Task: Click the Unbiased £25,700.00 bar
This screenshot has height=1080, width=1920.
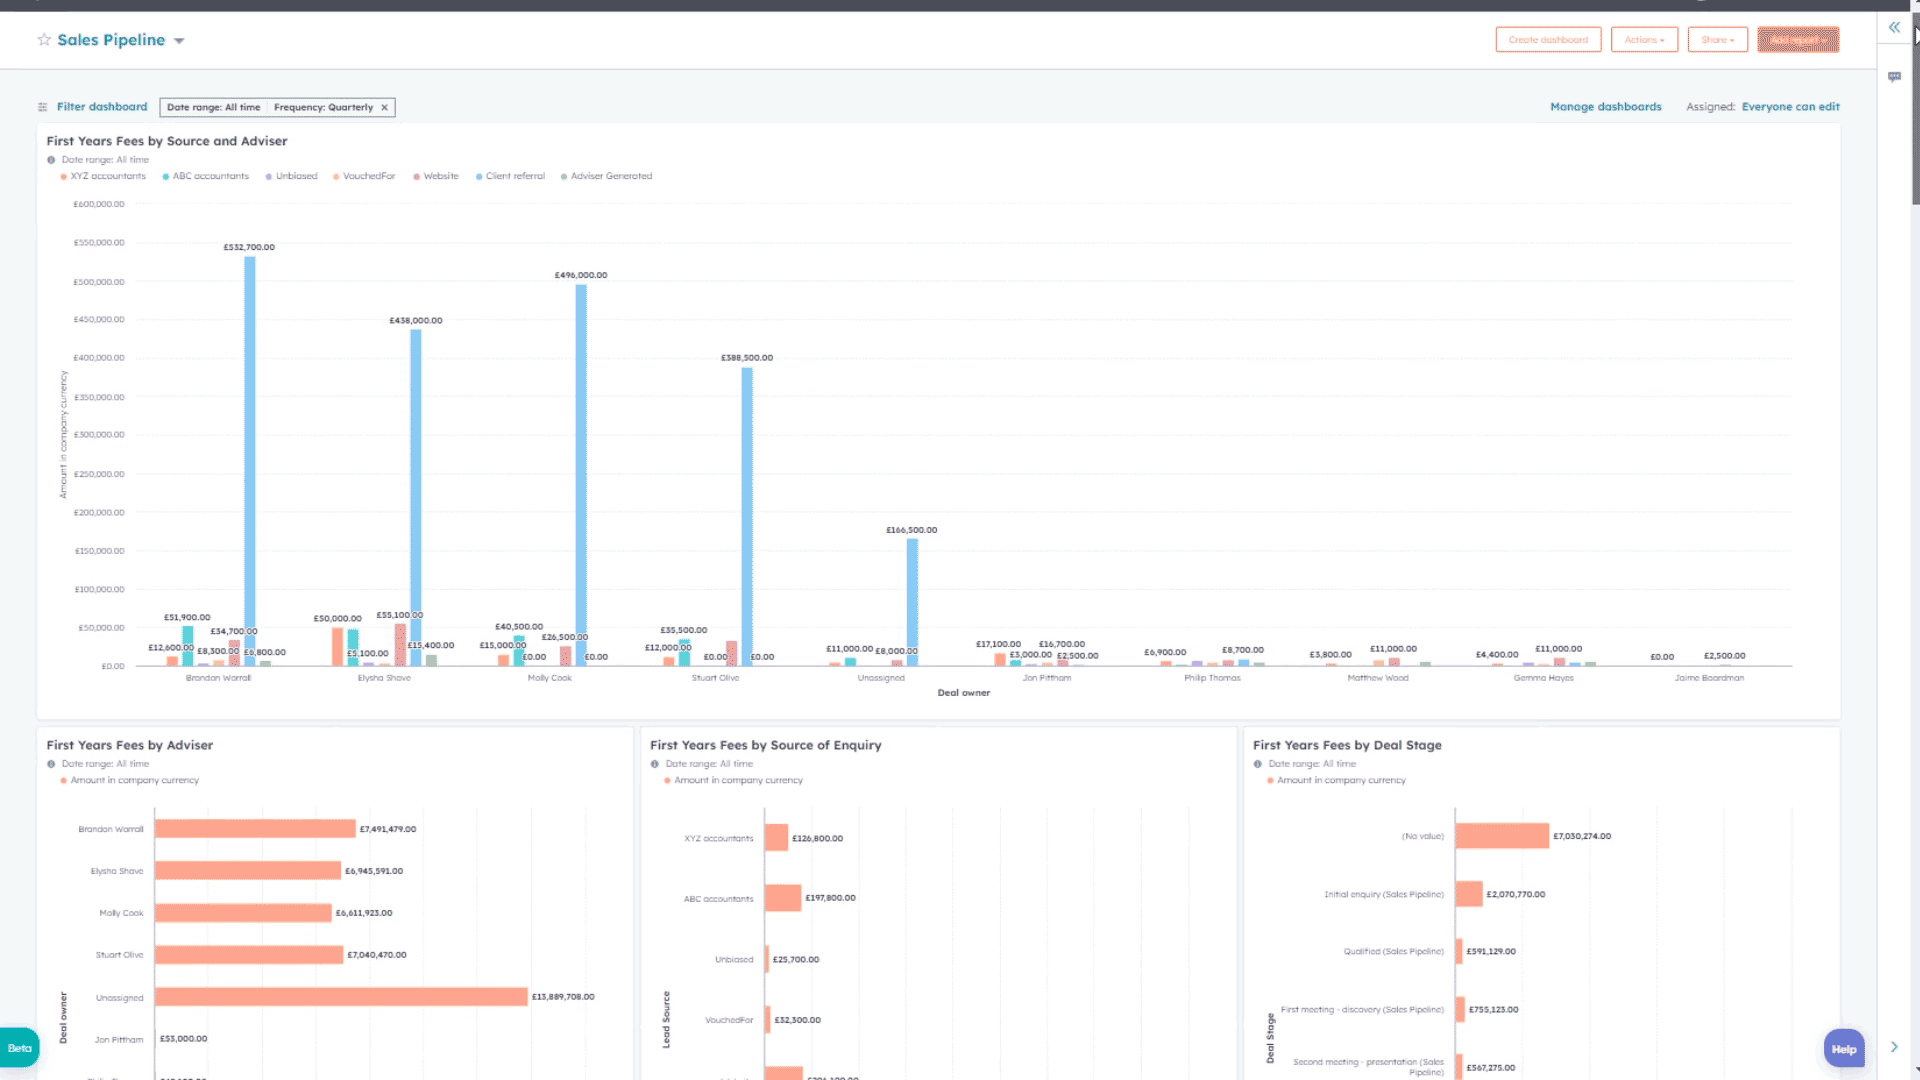Action: click(x=767, y=959)
